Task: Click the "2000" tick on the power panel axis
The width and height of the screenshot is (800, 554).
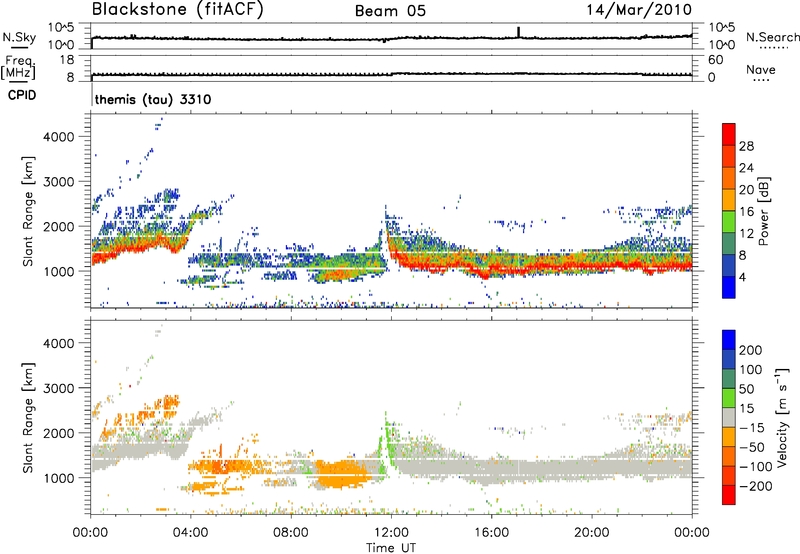Action: [x=59, y=226]
